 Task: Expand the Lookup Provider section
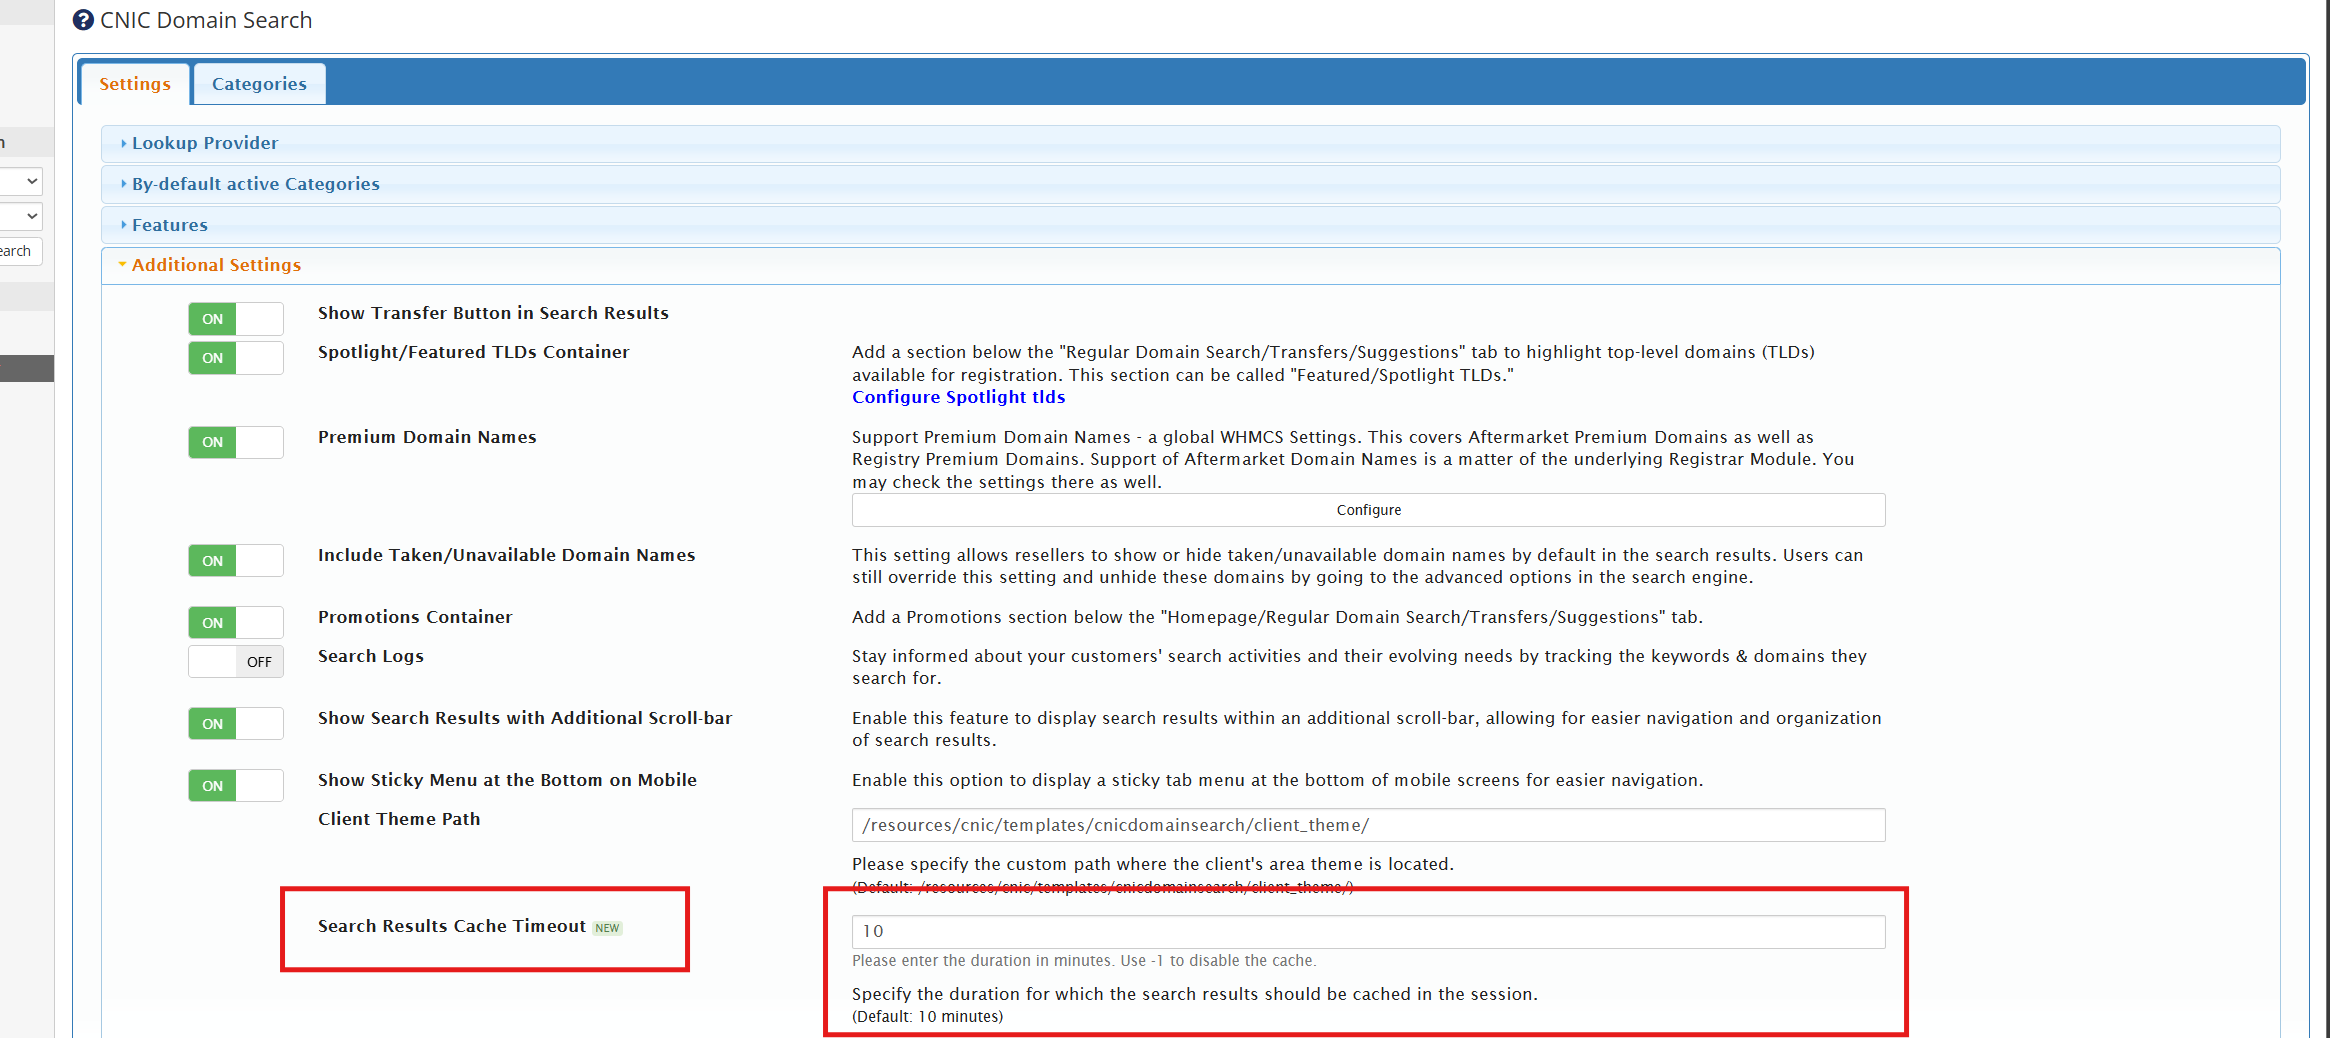[x=1190, y=143]
